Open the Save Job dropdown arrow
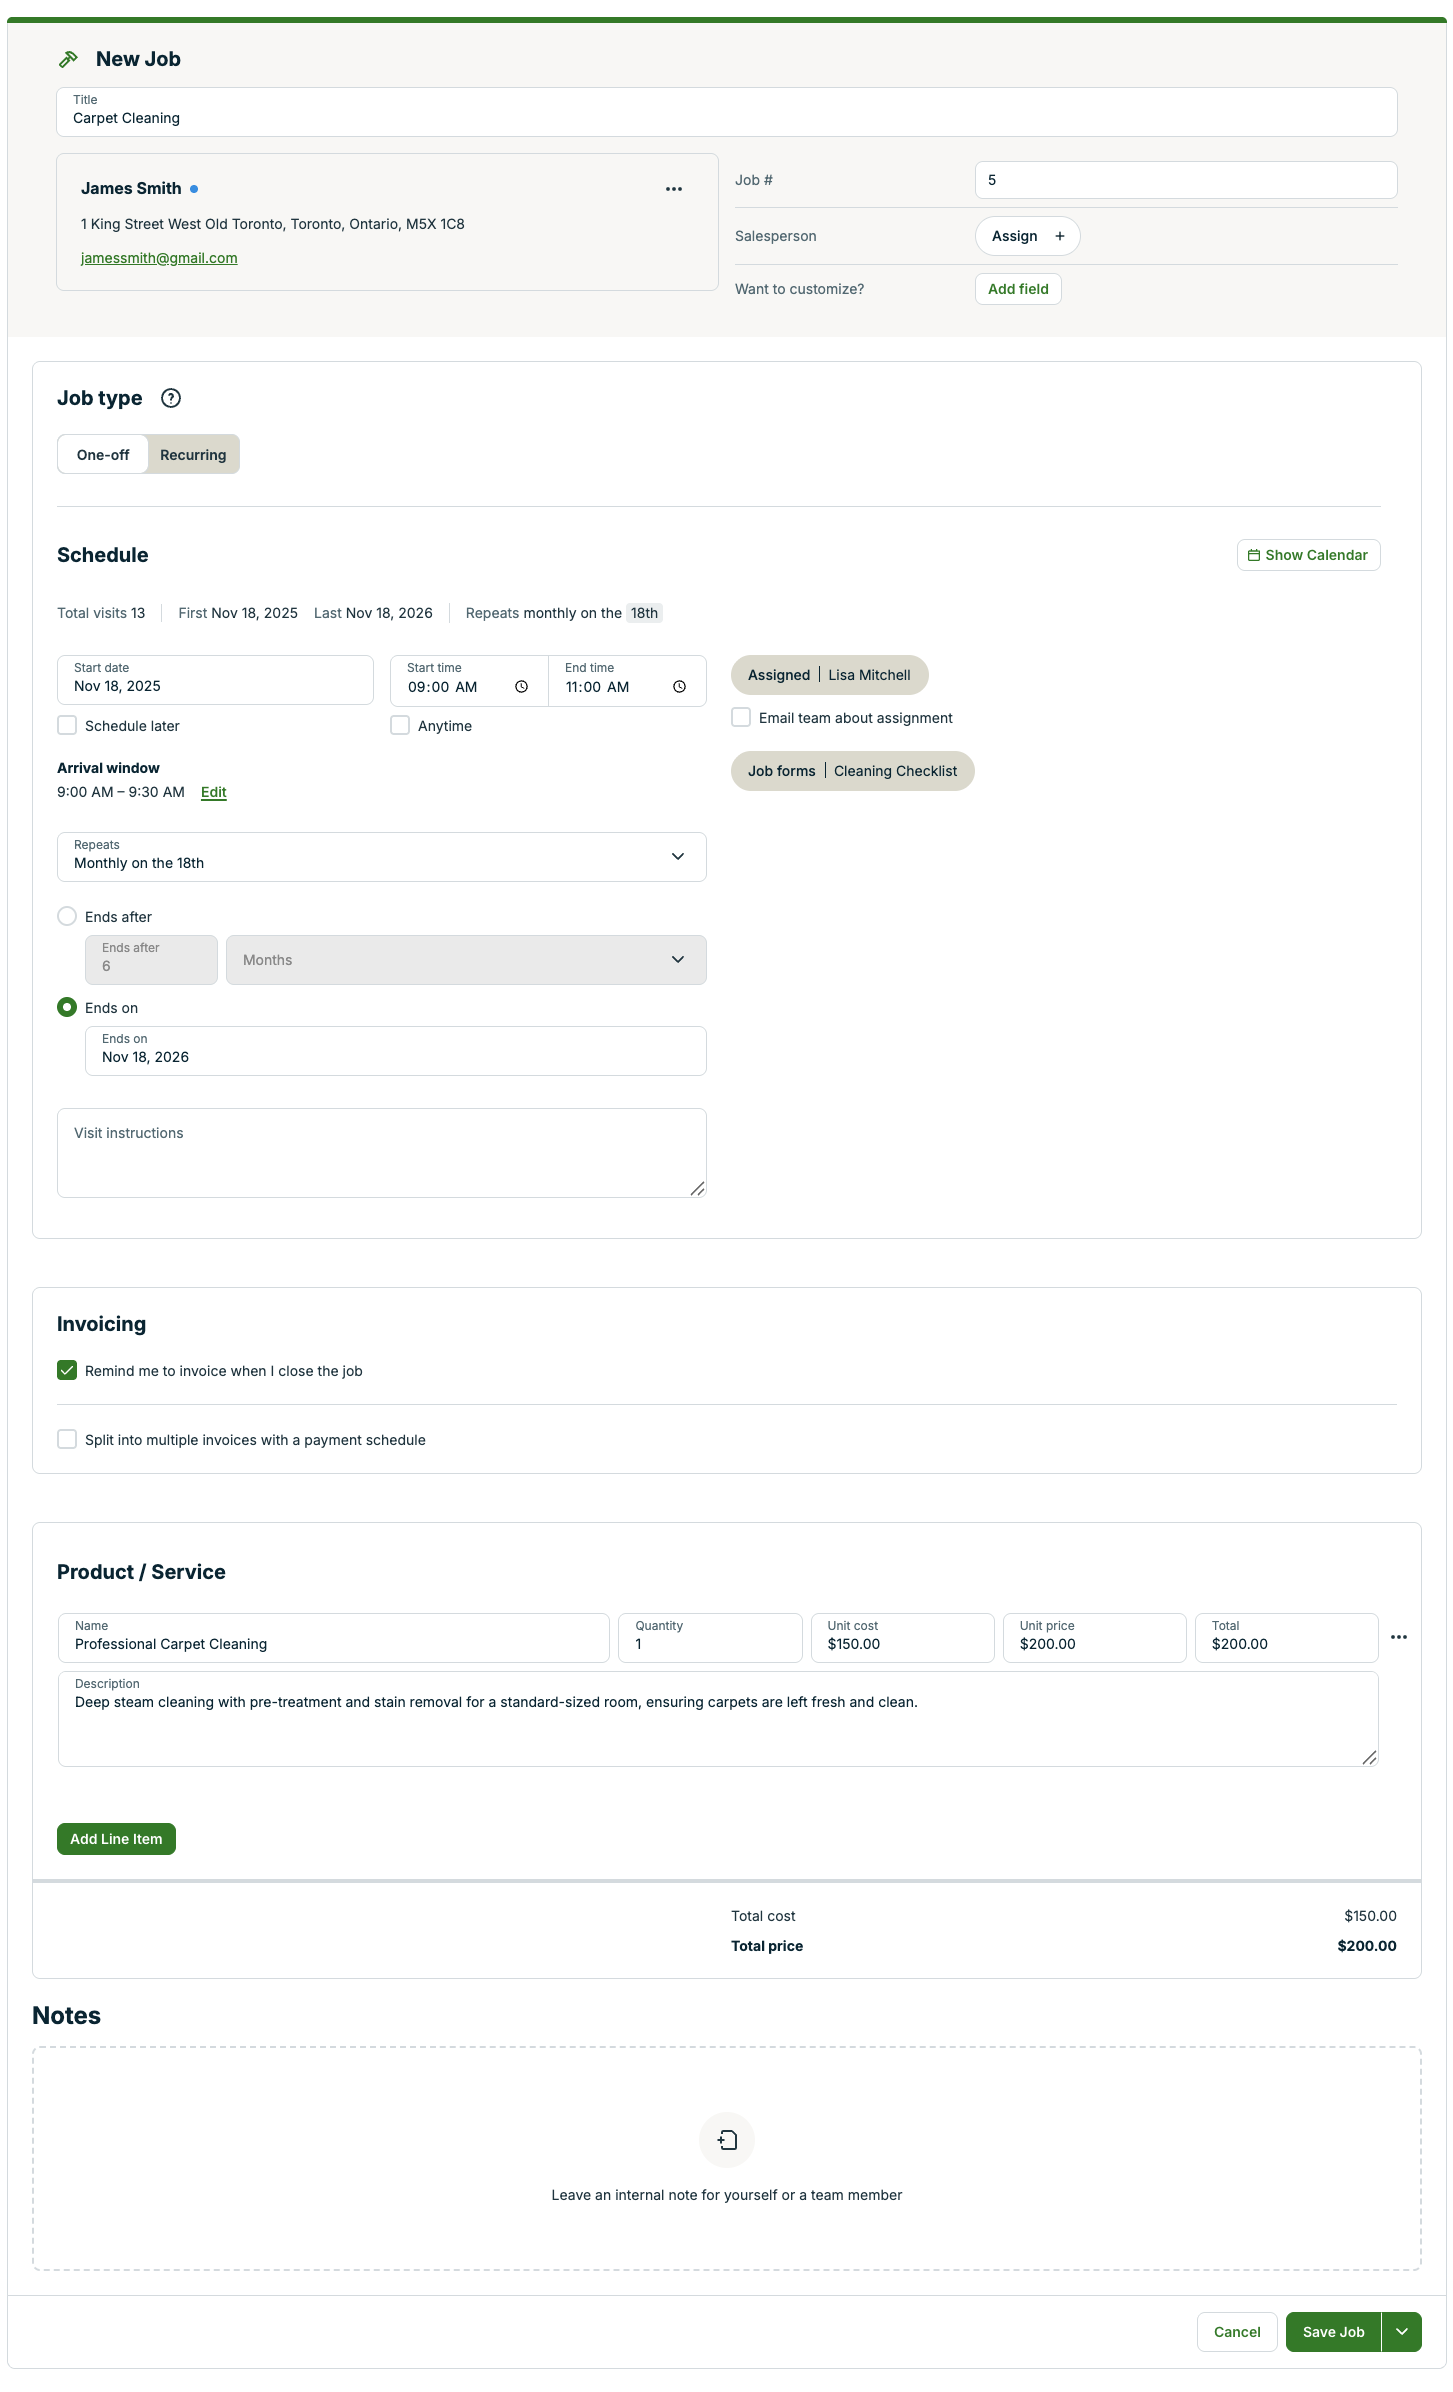 click(1402, 2332)
